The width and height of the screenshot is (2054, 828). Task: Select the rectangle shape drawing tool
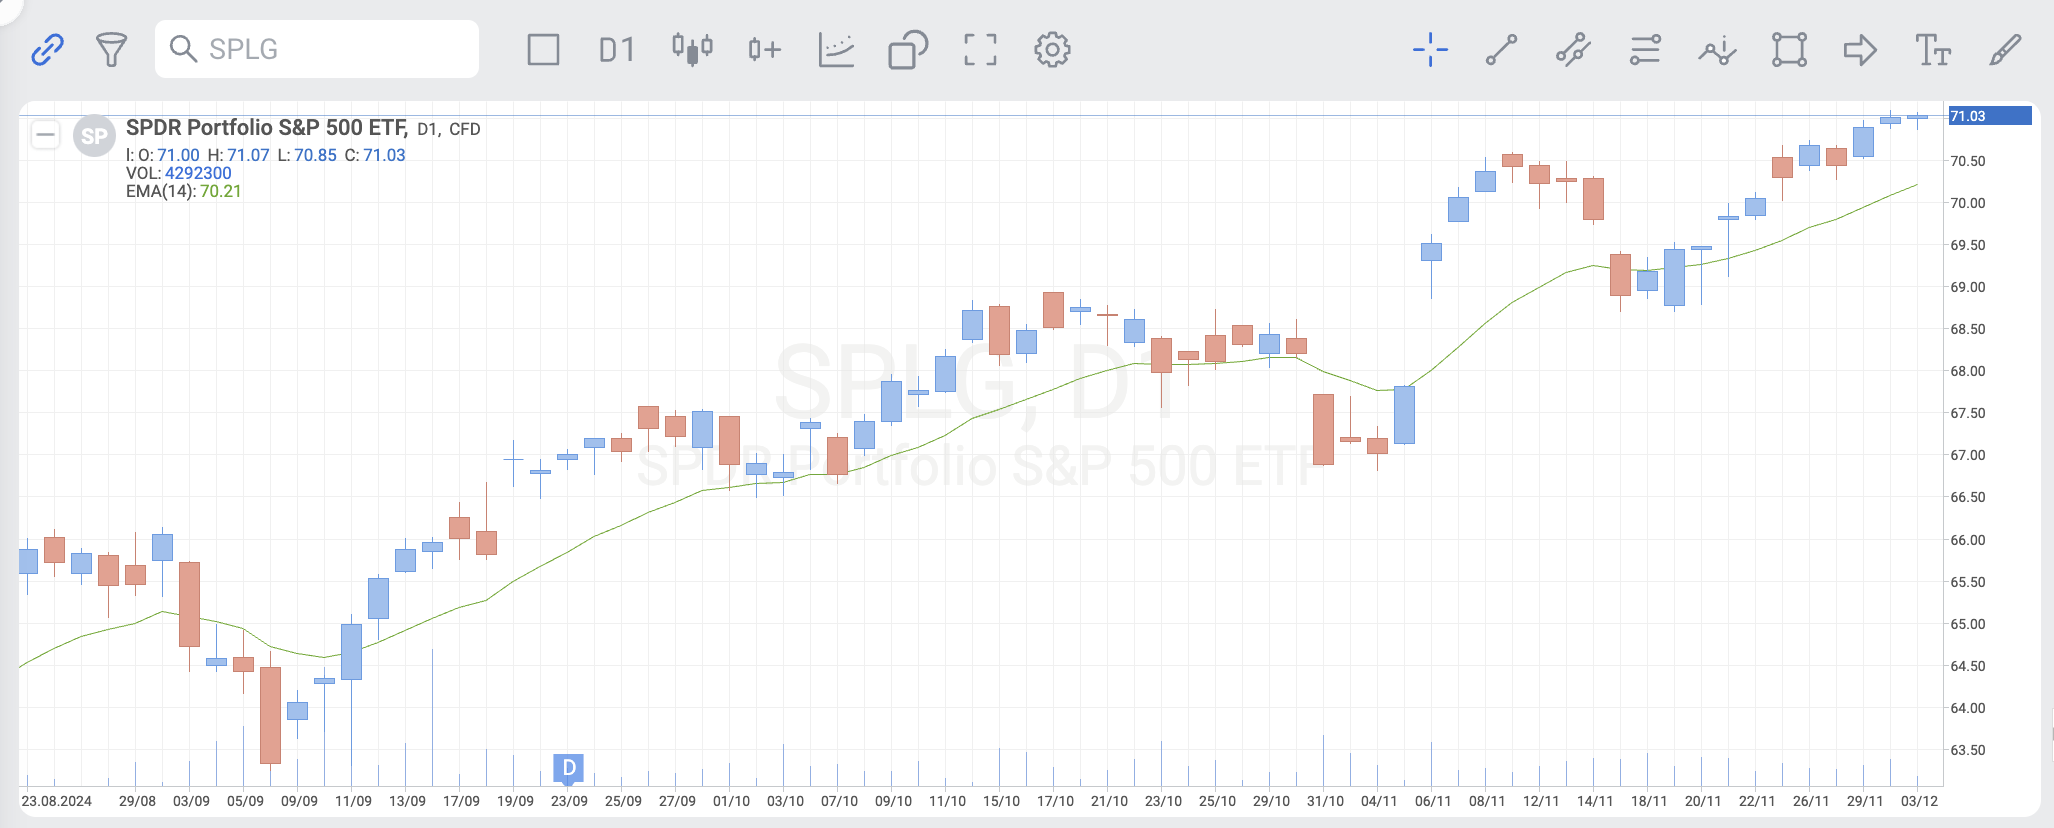click(x=1789, y=49)
